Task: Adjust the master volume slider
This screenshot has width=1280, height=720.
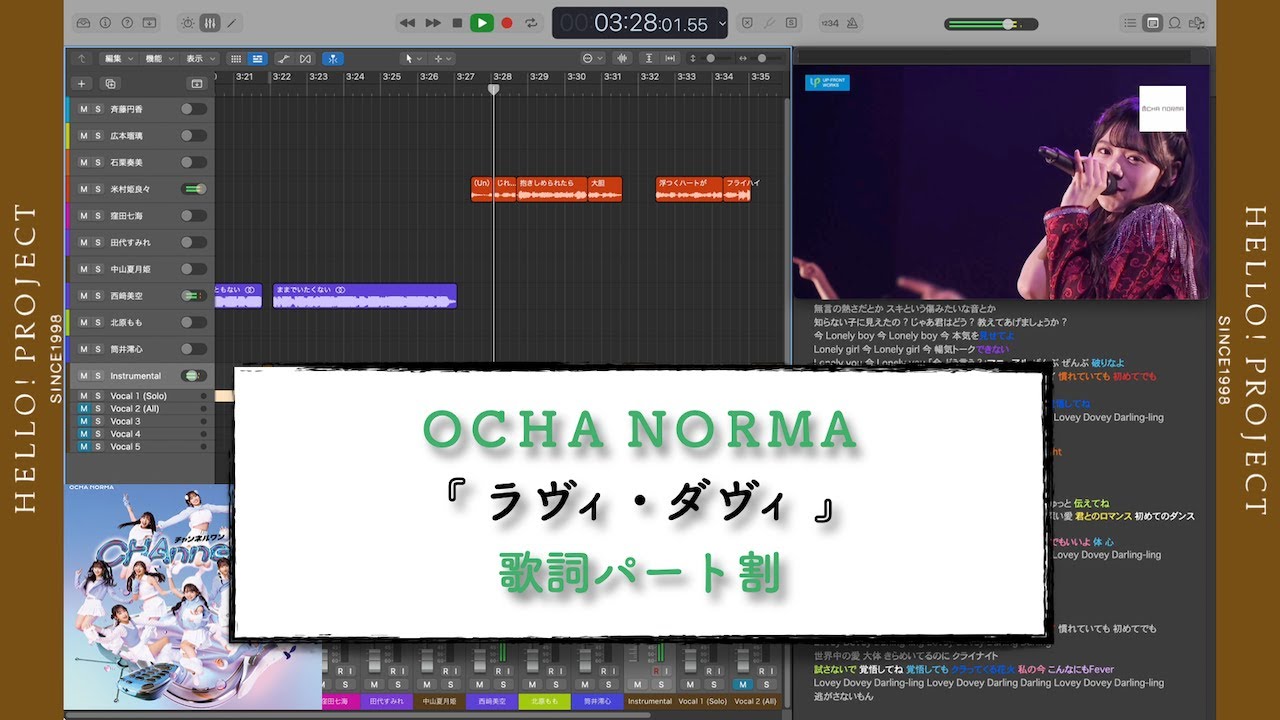Action: [1007, 24]
